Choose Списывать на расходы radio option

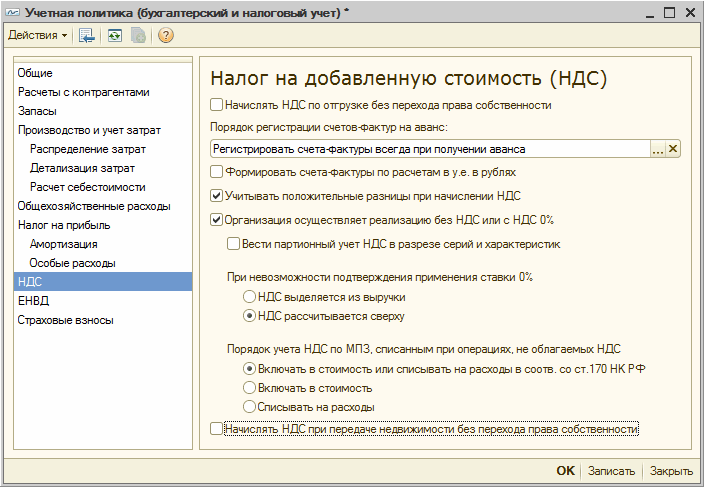[249, 407]
